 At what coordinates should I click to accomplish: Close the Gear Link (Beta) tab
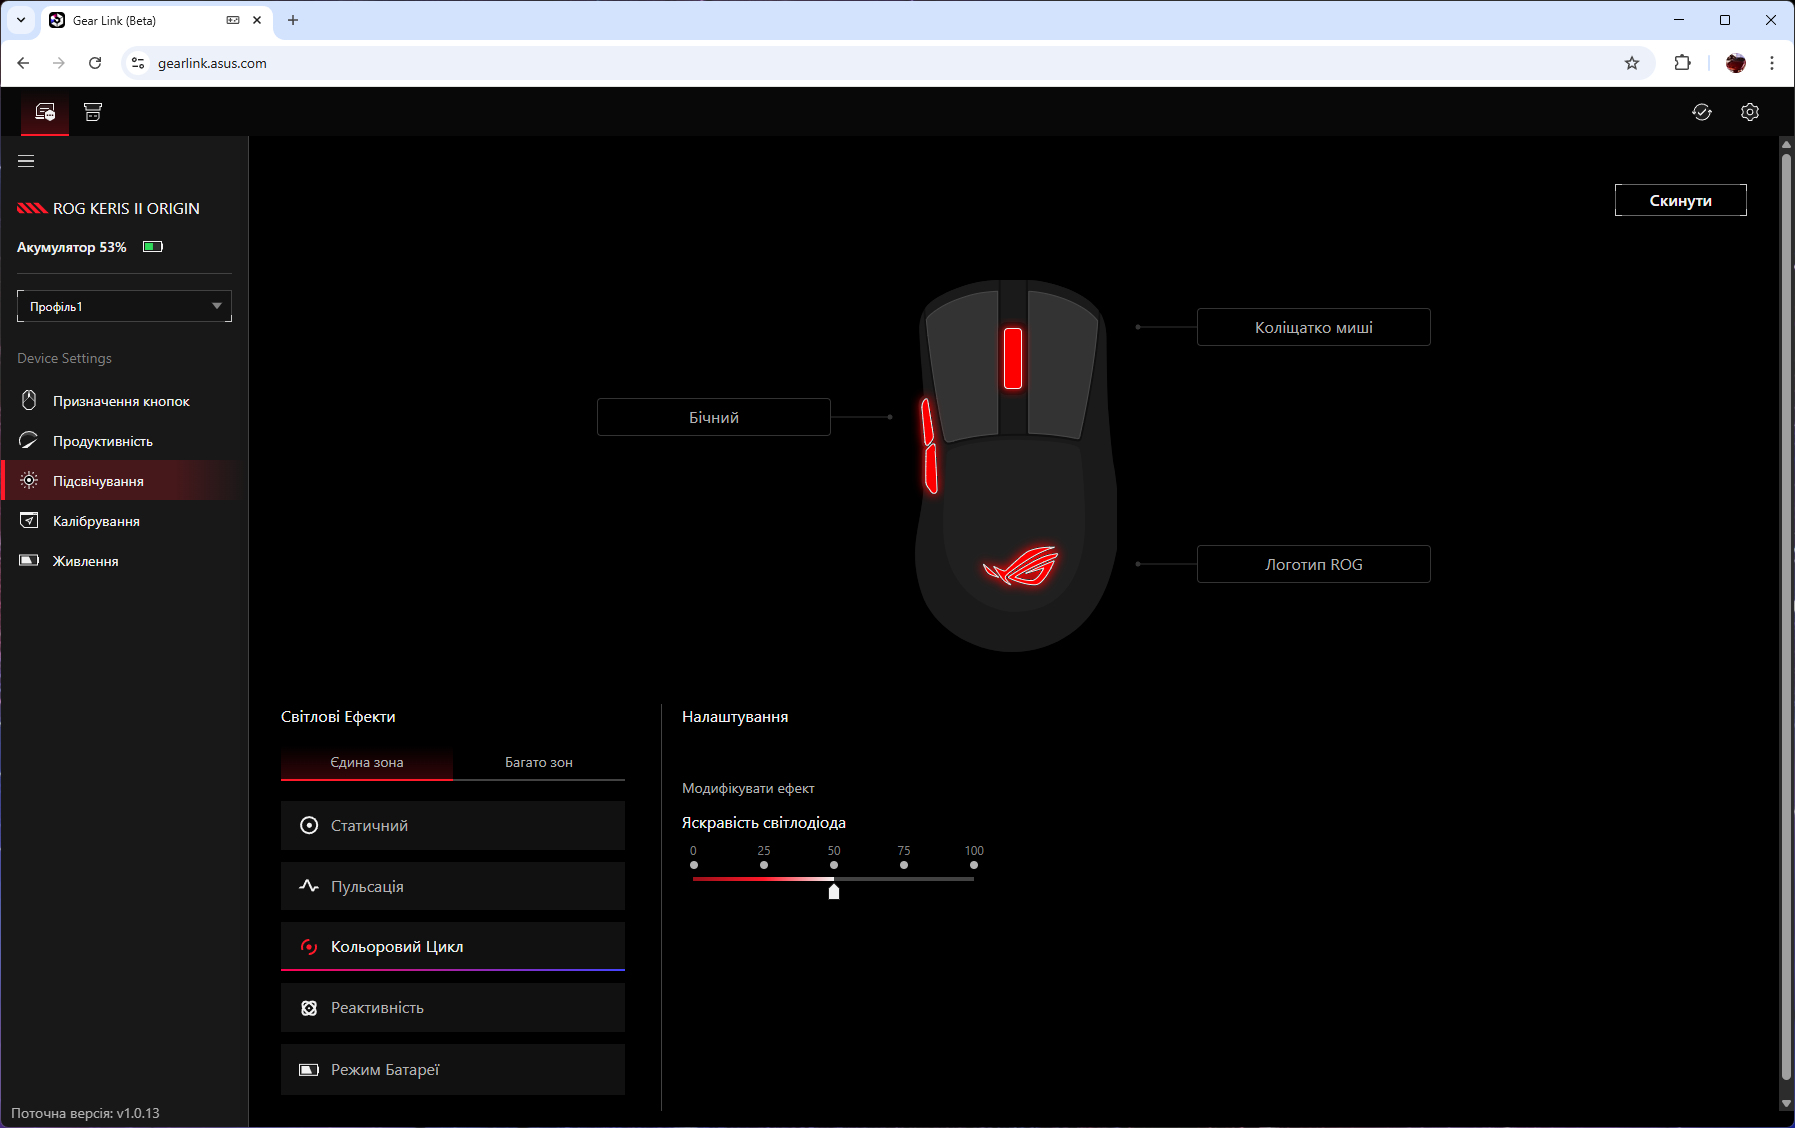(257, 20)
